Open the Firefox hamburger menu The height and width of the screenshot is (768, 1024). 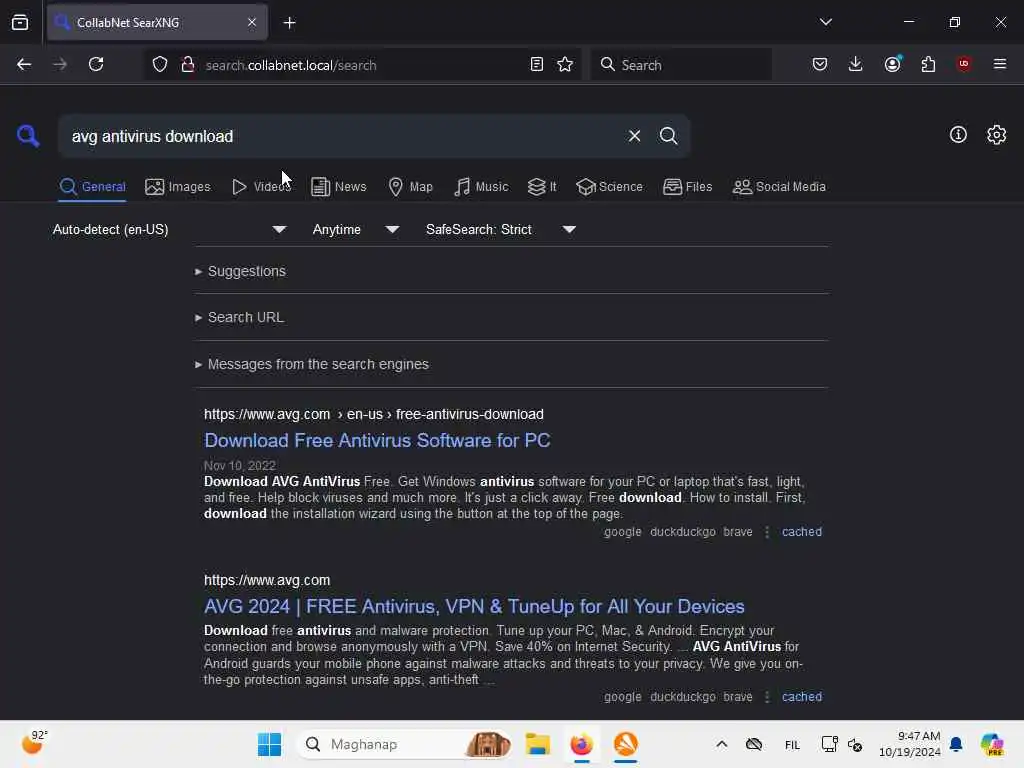pyautogui.click(x=1000, y=64)
